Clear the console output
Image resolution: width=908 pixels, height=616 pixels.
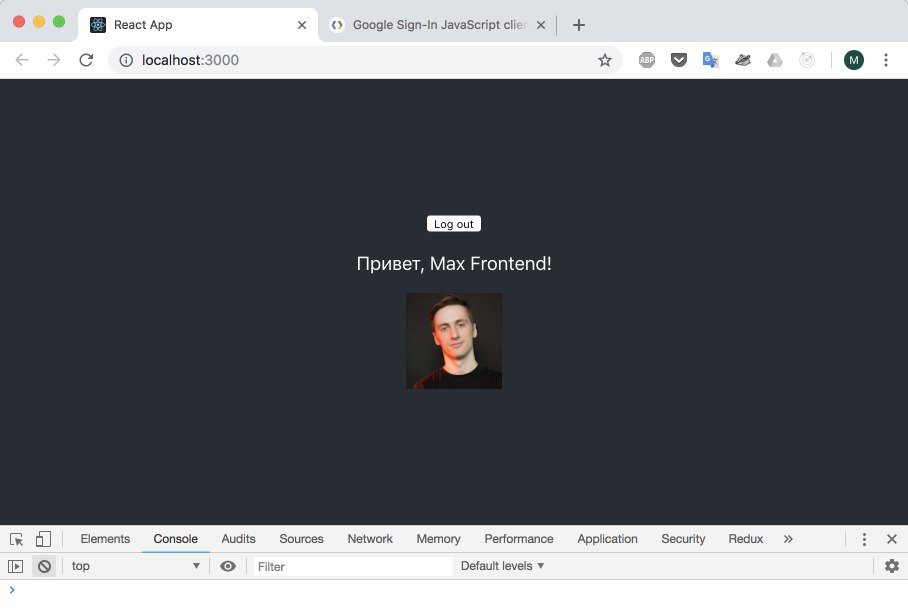pyautogui.click(x=44, y=566)
